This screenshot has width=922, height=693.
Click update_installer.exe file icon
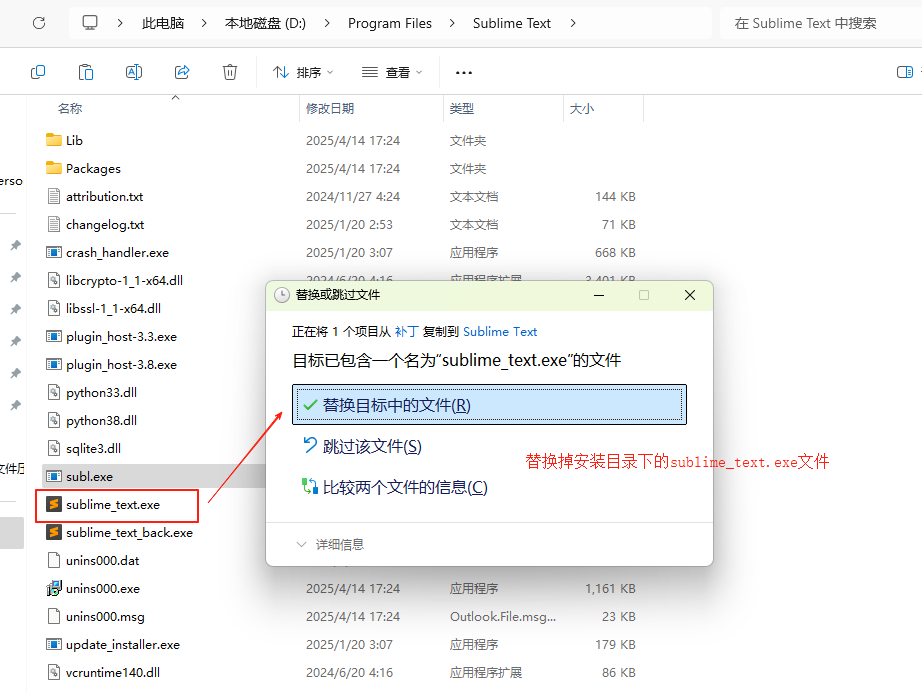54,644
